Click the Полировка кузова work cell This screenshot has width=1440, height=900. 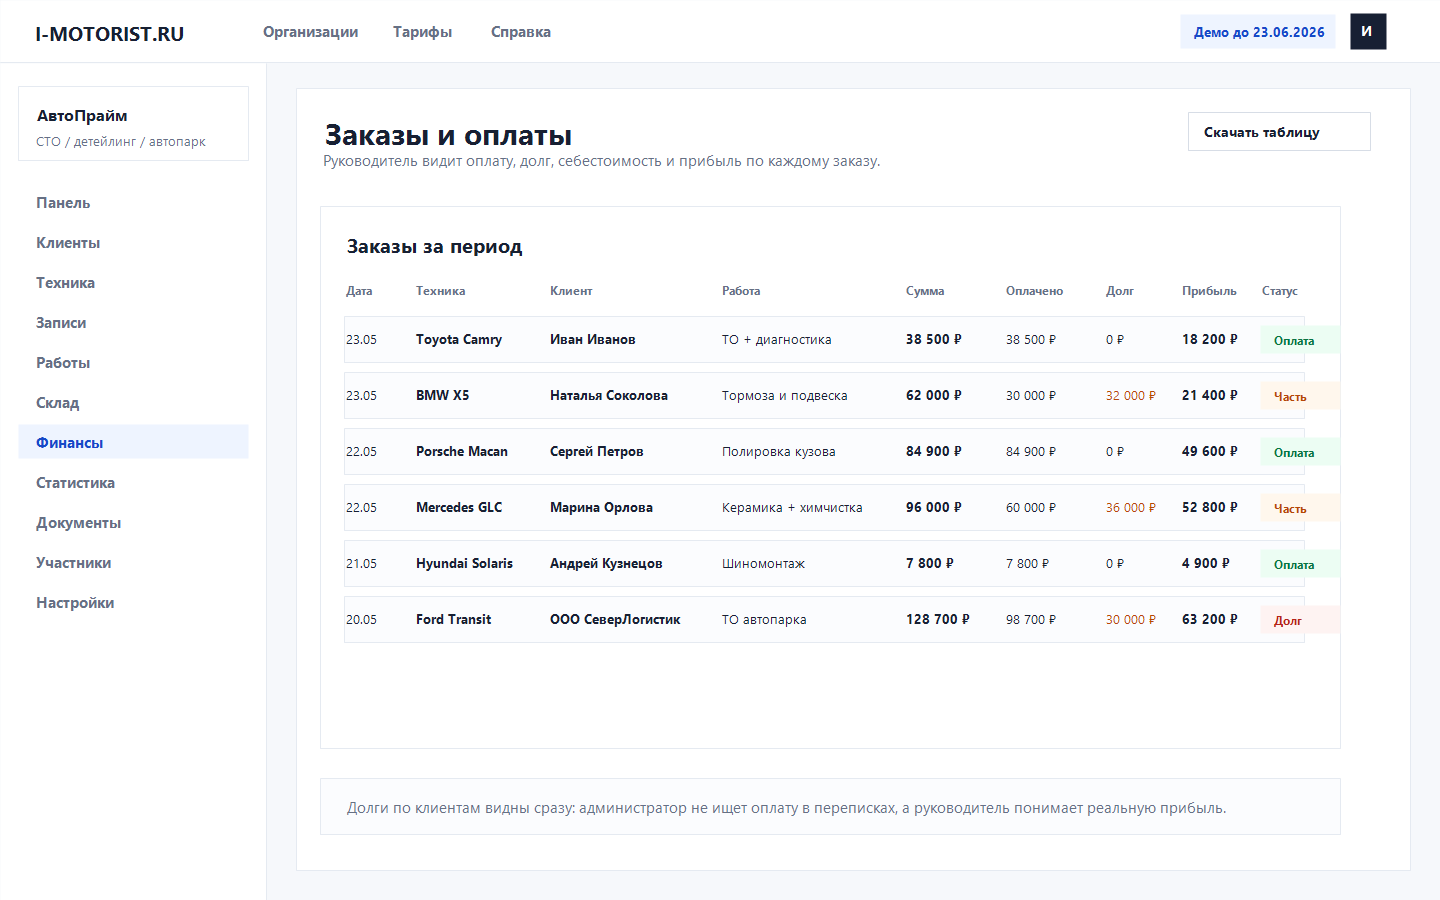778,451
